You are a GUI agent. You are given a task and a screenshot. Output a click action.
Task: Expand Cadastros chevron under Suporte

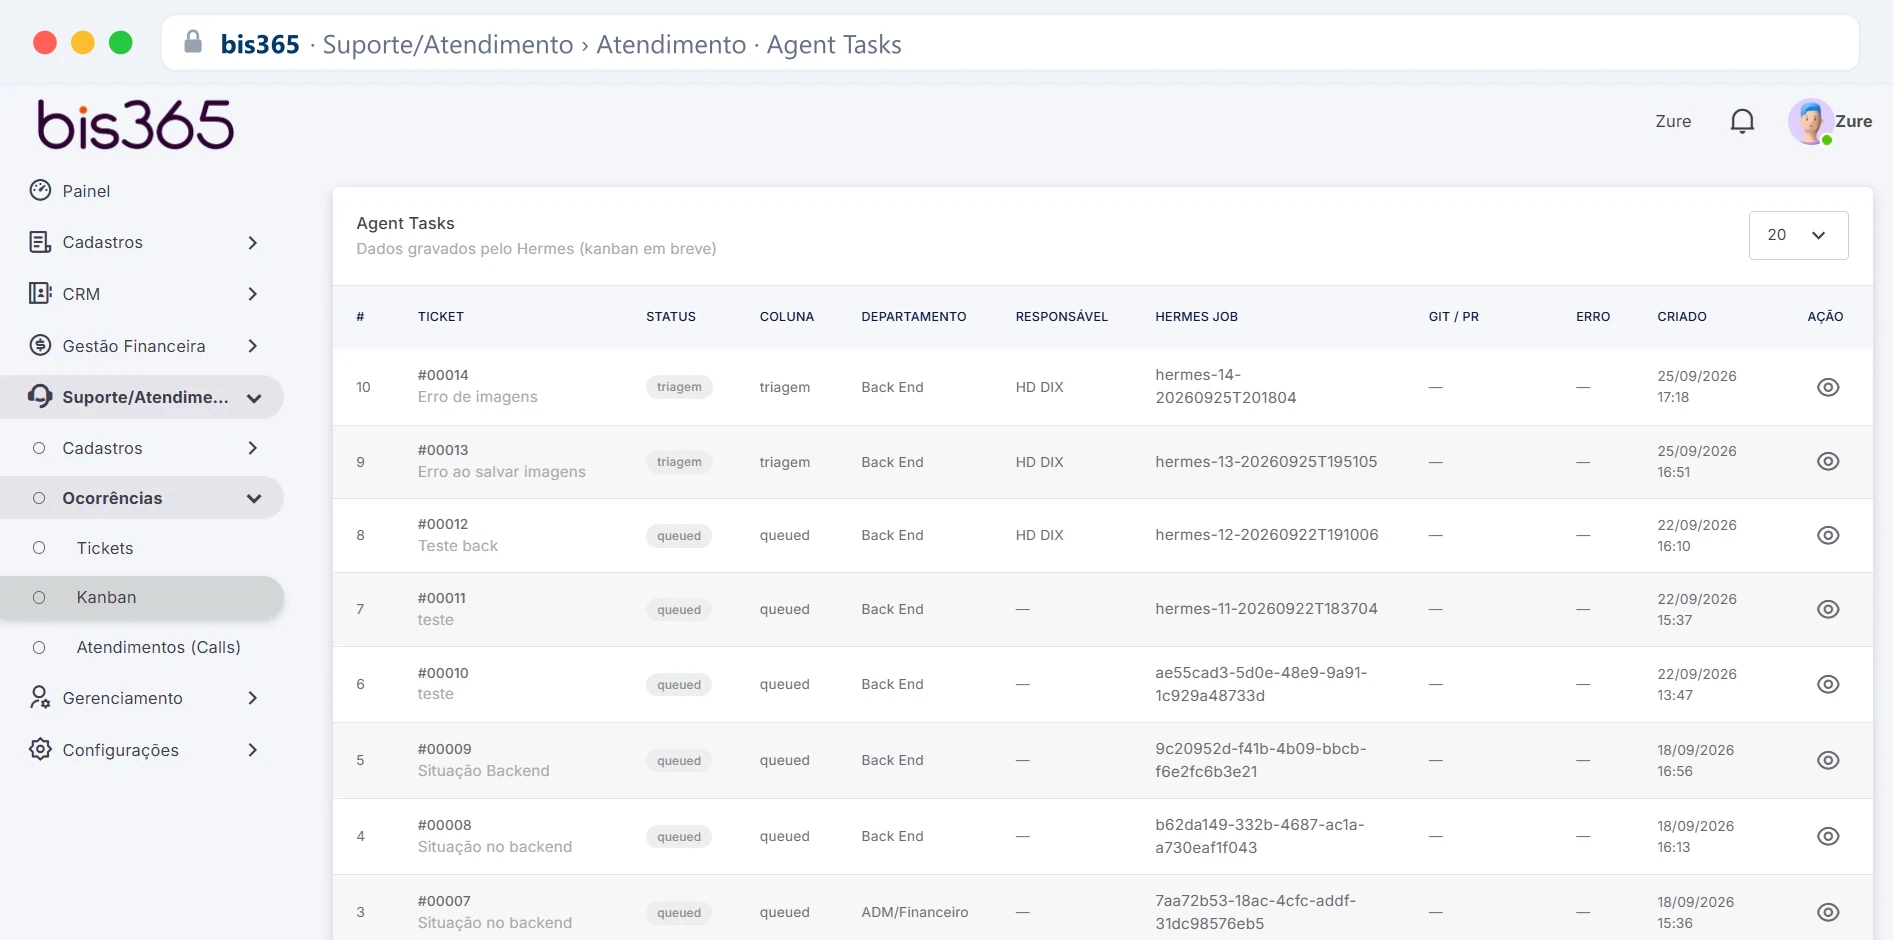253,448
